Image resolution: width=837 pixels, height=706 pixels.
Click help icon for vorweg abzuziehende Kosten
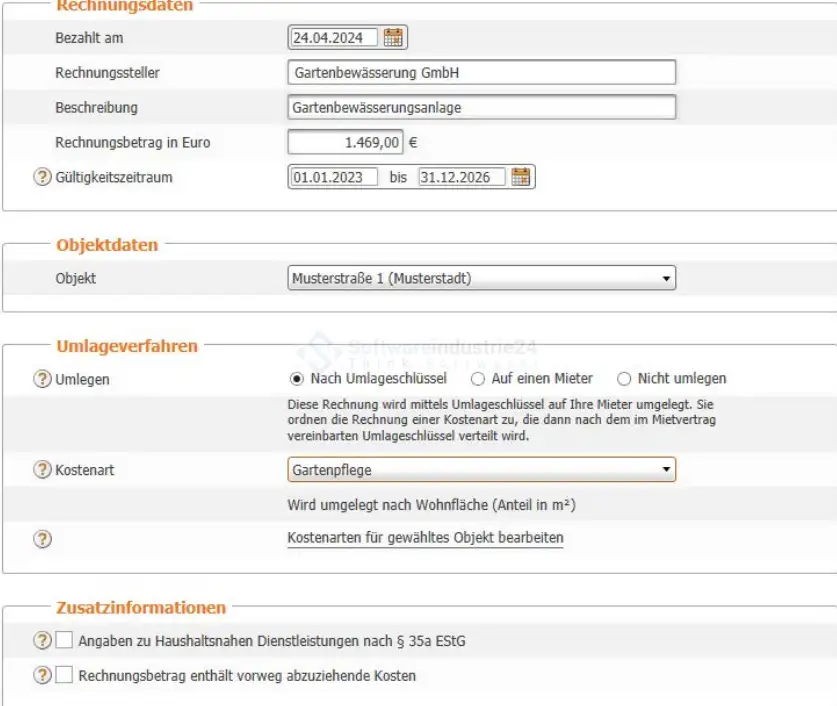pos(42,676)
